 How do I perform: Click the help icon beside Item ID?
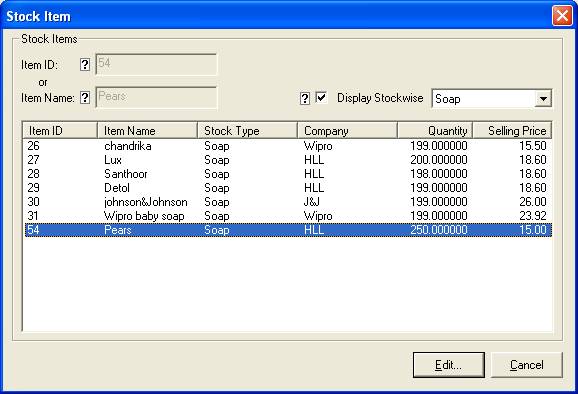85,65
